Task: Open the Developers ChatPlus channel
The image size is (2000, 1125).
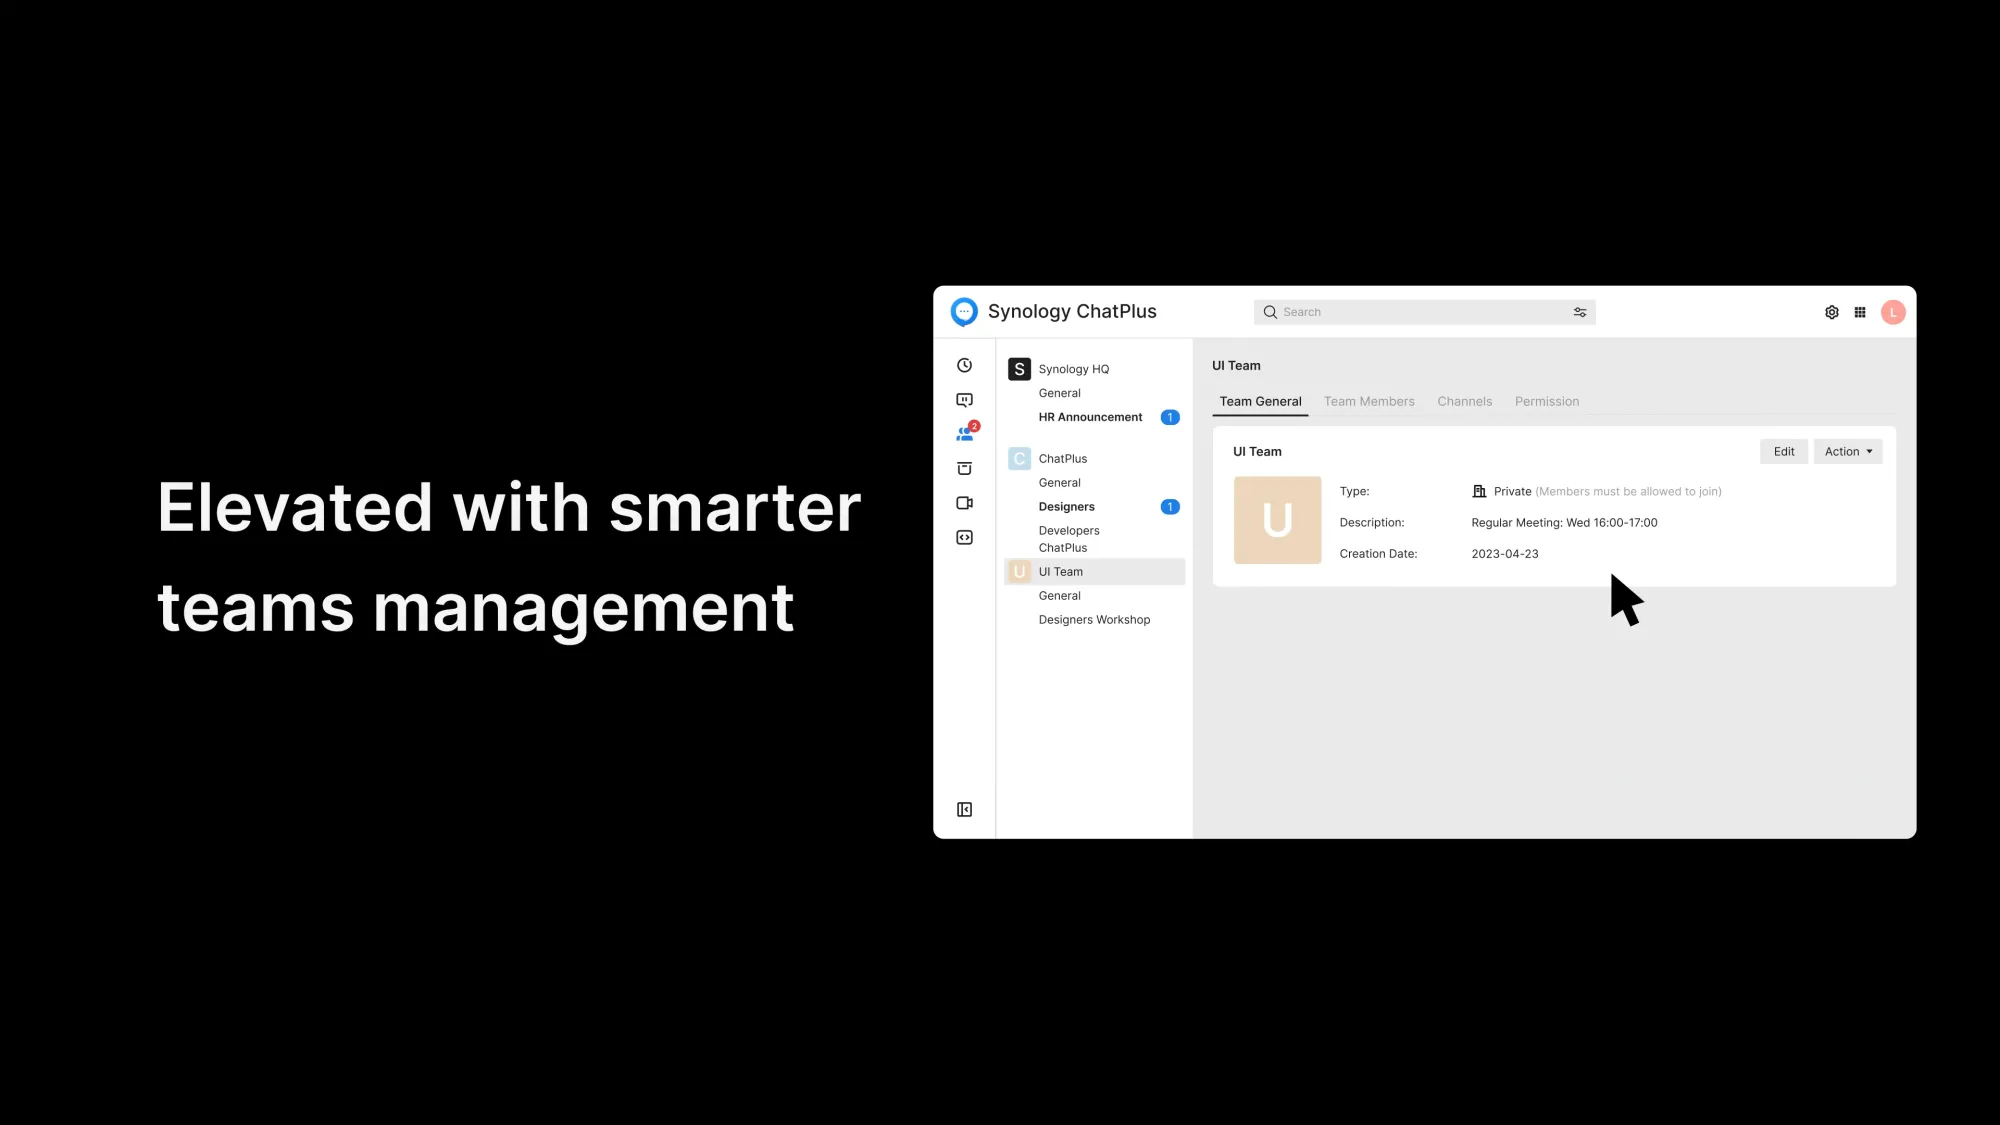Action: point(1068,539)
